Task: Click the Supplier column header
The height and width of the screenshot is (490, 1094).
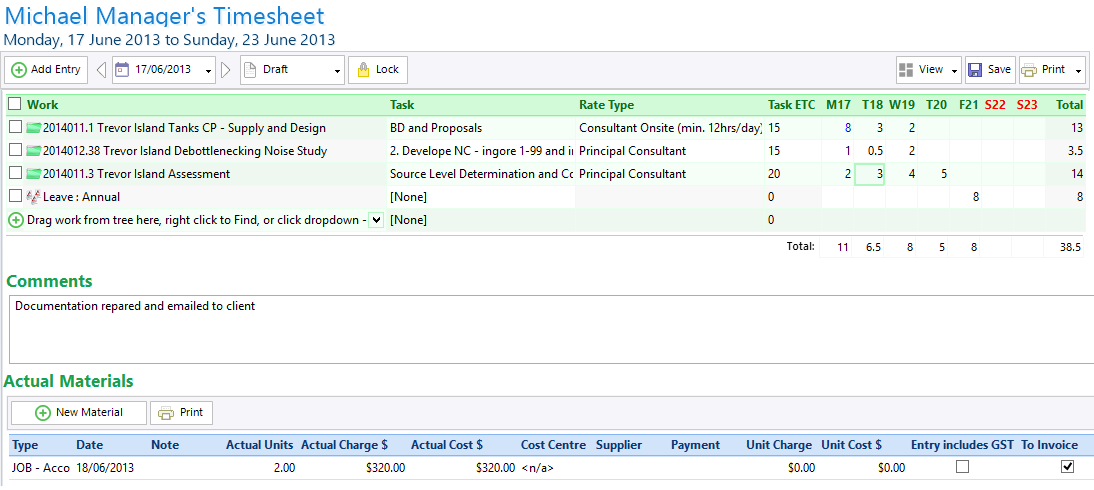Action: (x=619, y=445)
